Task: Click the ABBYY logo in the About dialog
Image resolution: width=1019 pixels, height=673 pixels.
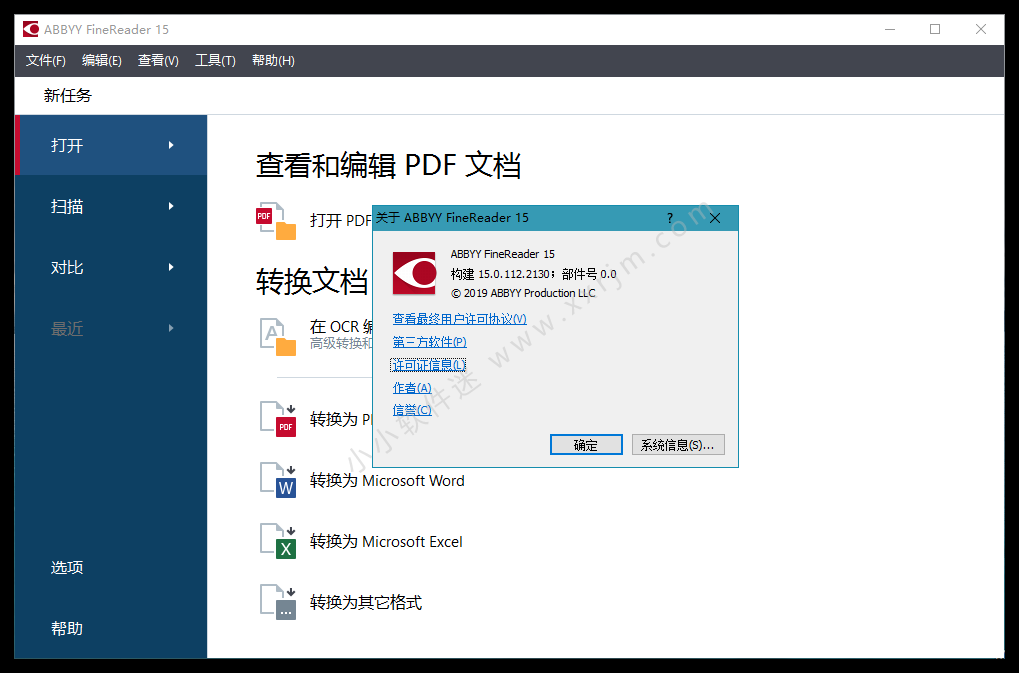Action: point(414,273)
